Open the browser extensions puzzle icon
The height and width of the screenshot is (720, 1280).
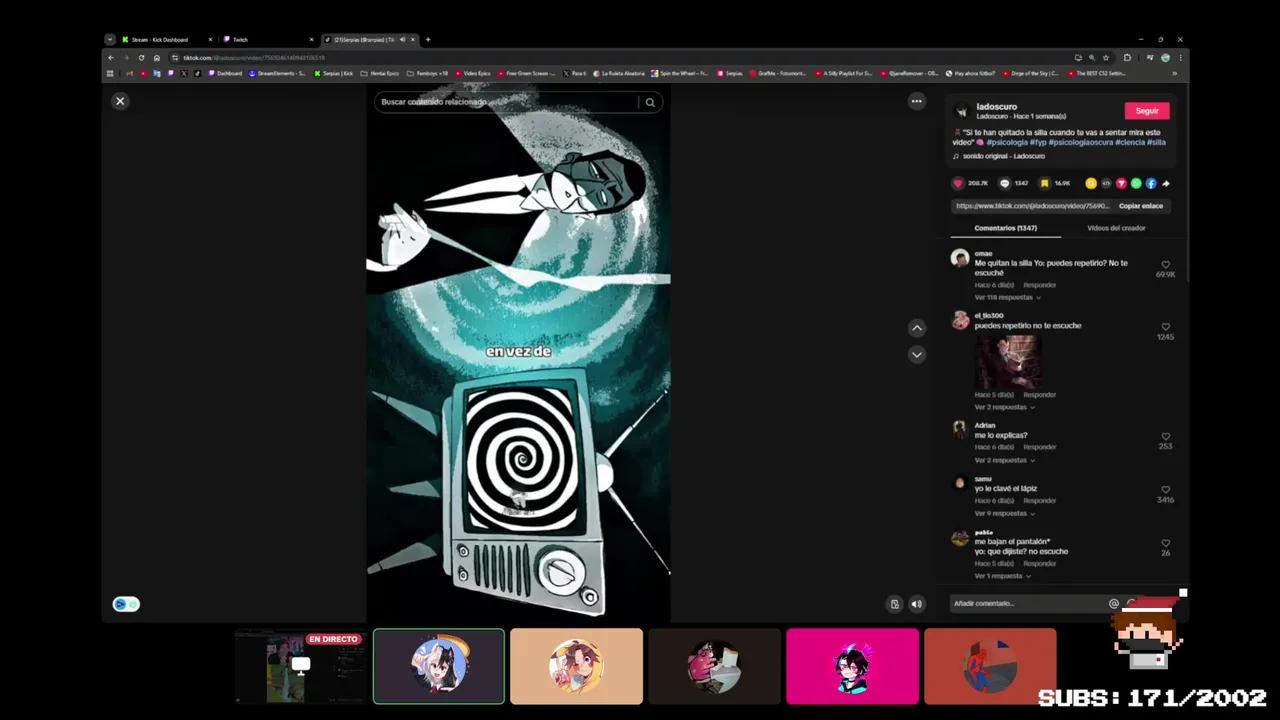pos(1127,58)
